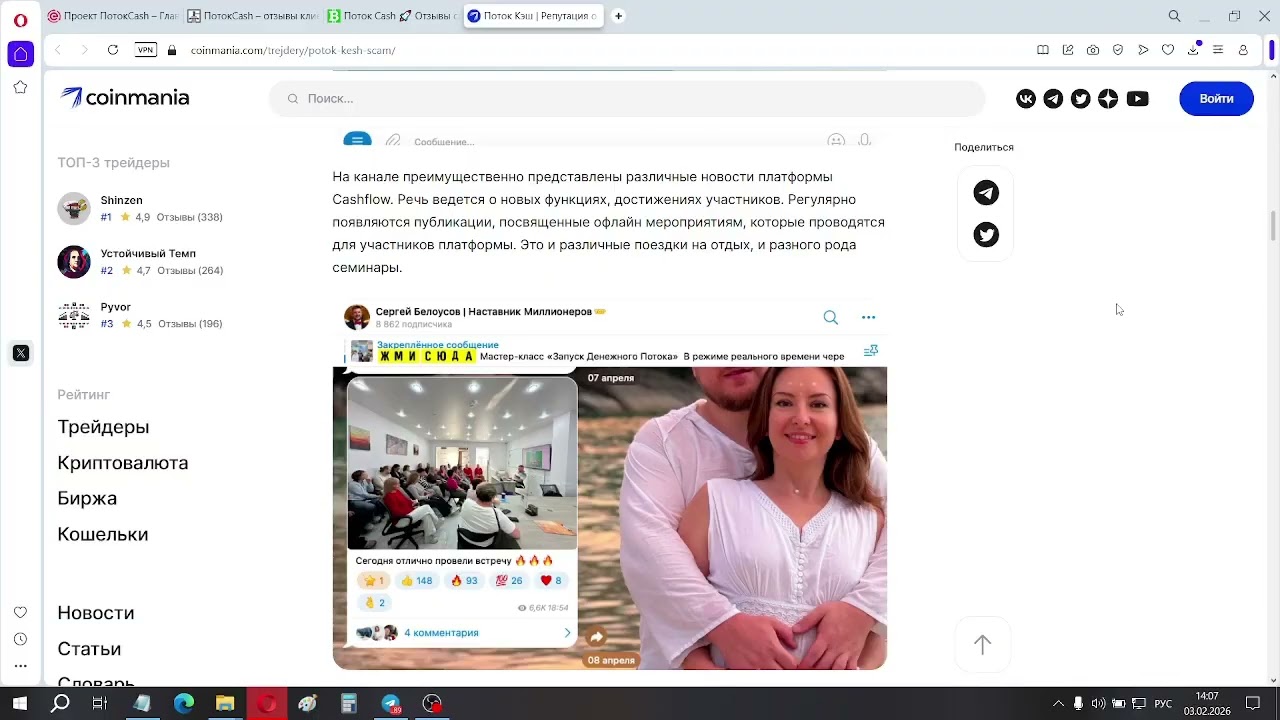The width and height of the screenshot is (1280, 720).
Task: Share the article via Twitter
Action: (986, 235)
